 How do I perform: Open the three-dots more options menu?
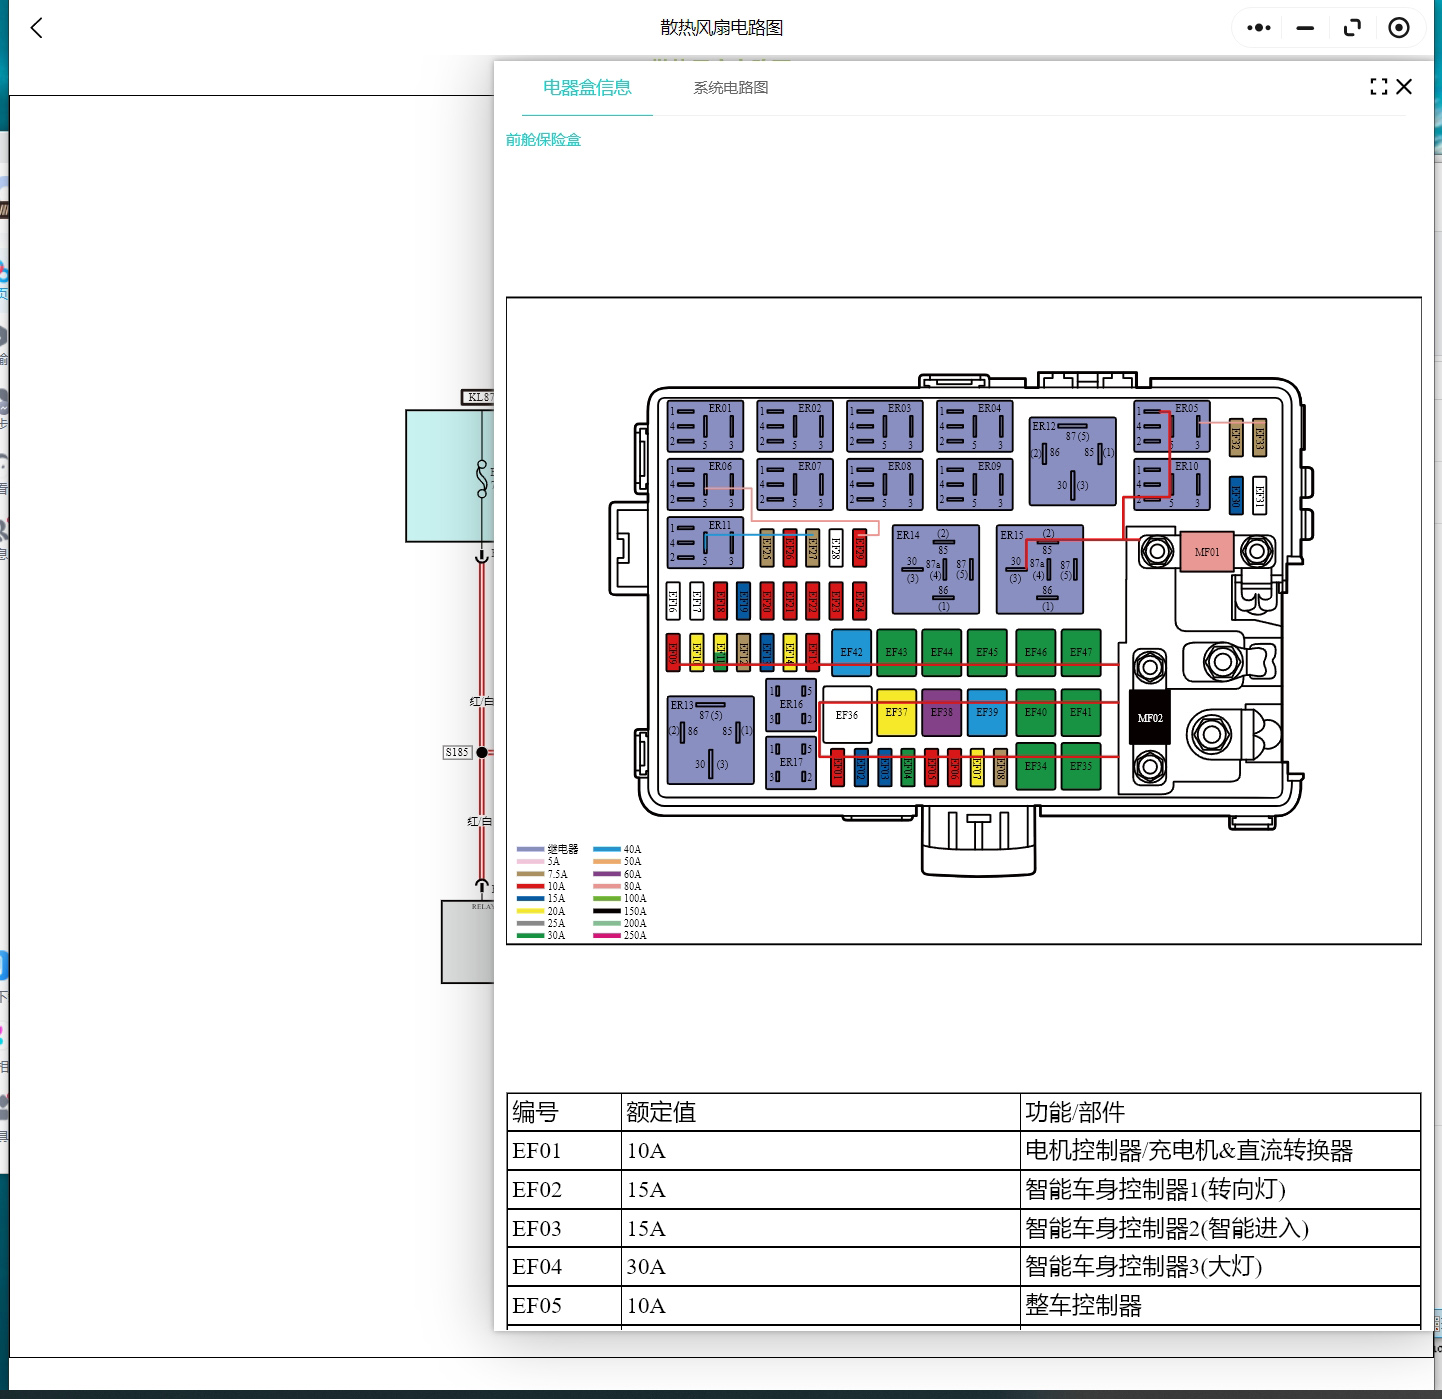click(1259, 28)
